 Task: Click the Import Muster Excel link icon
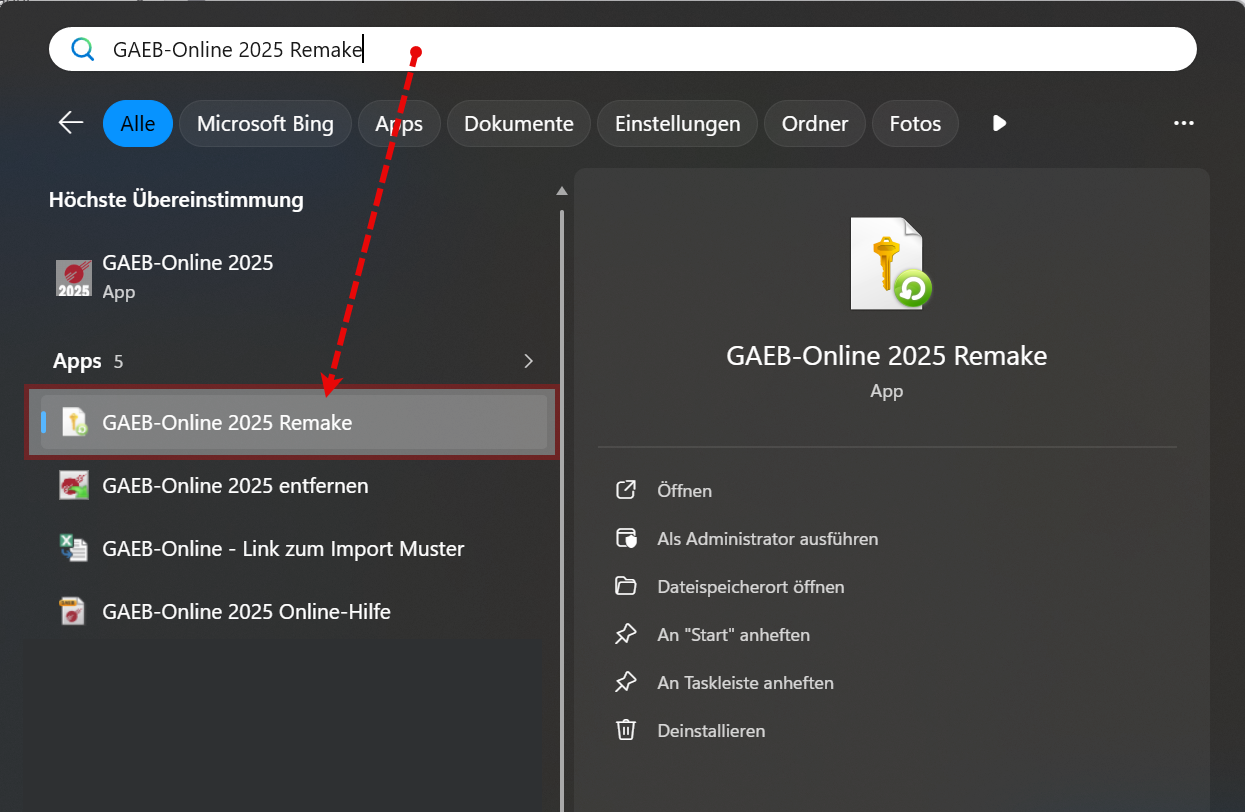tap(74, 549)
